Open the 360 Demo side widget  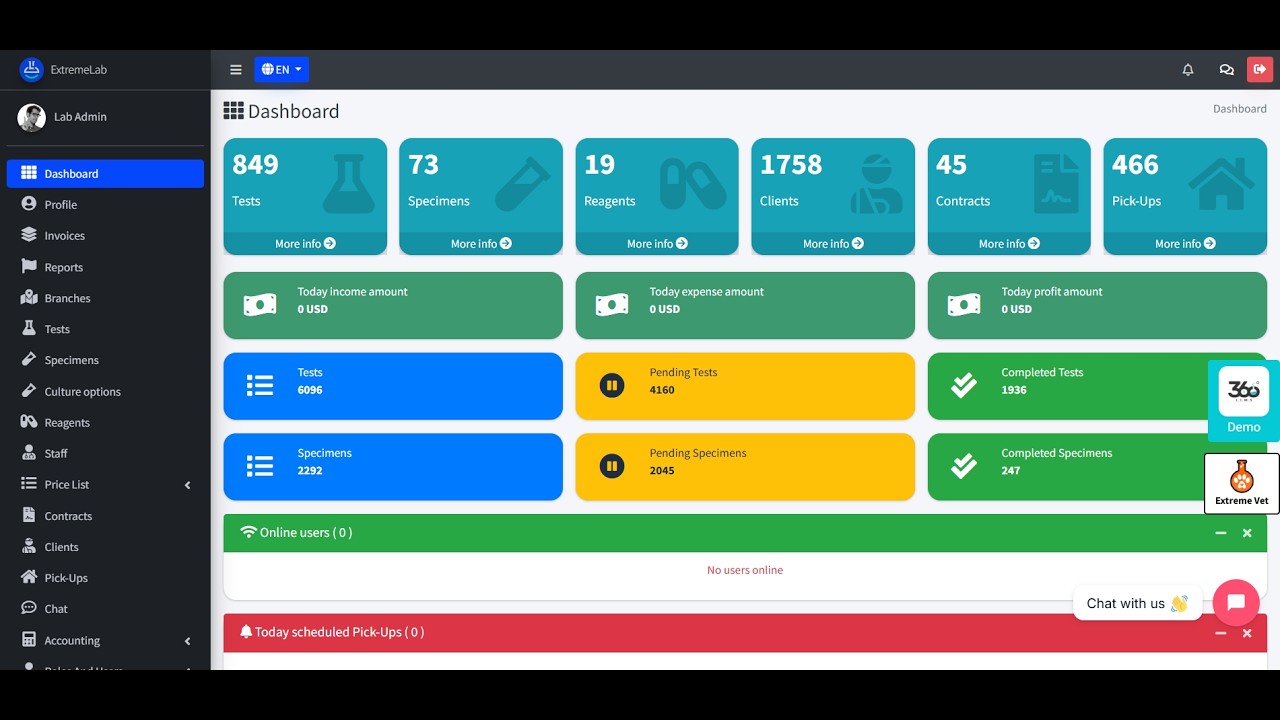[1244, 401]
